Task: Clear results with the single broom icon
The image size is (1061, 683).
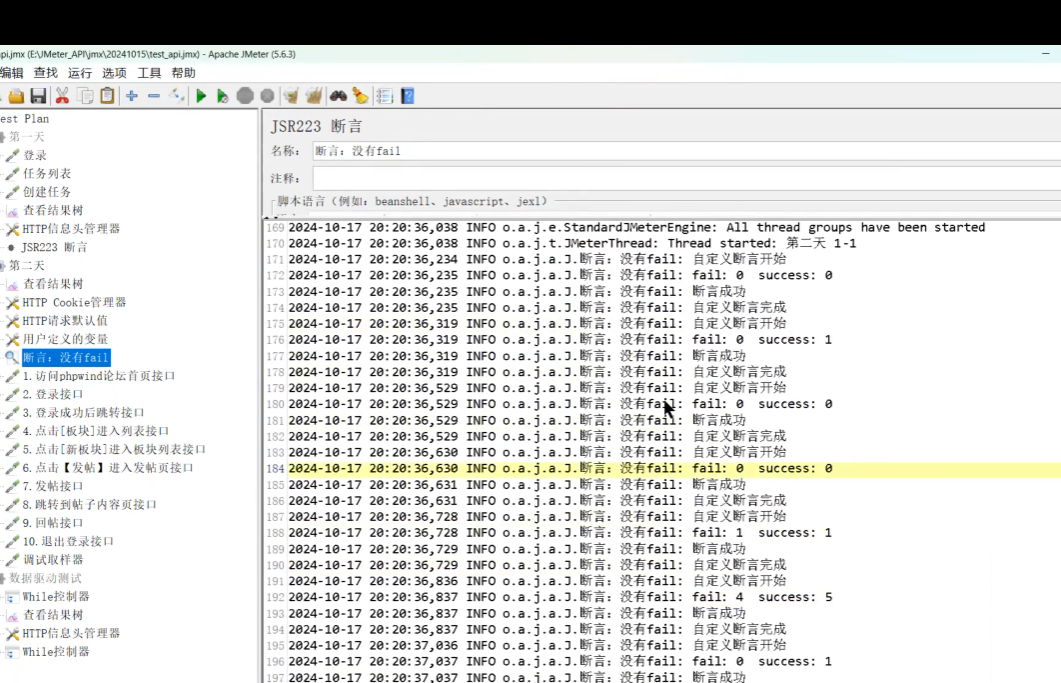Action: coord(291,96)
